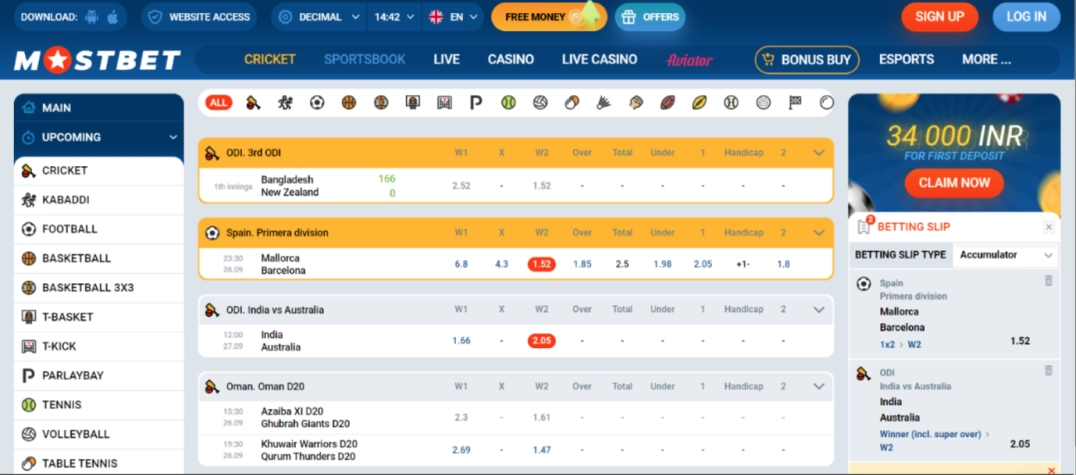Select the table tennis icon in the filter row
The image size is (1076, 475).
pos(572,103)
